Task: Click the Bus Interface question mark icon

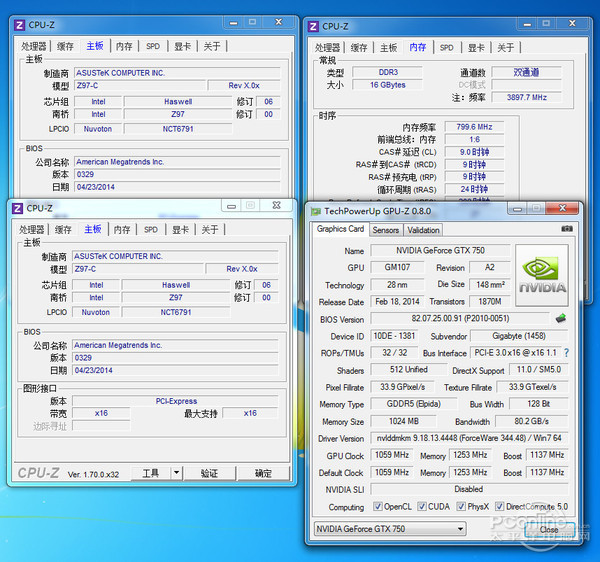Action: tap(566, 353)
